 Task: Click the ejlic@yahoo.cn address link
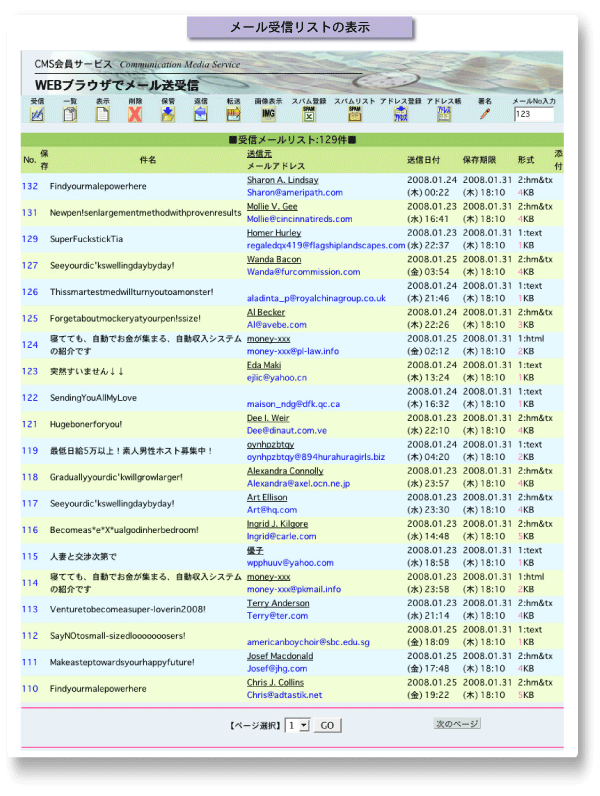coord(277,378)
